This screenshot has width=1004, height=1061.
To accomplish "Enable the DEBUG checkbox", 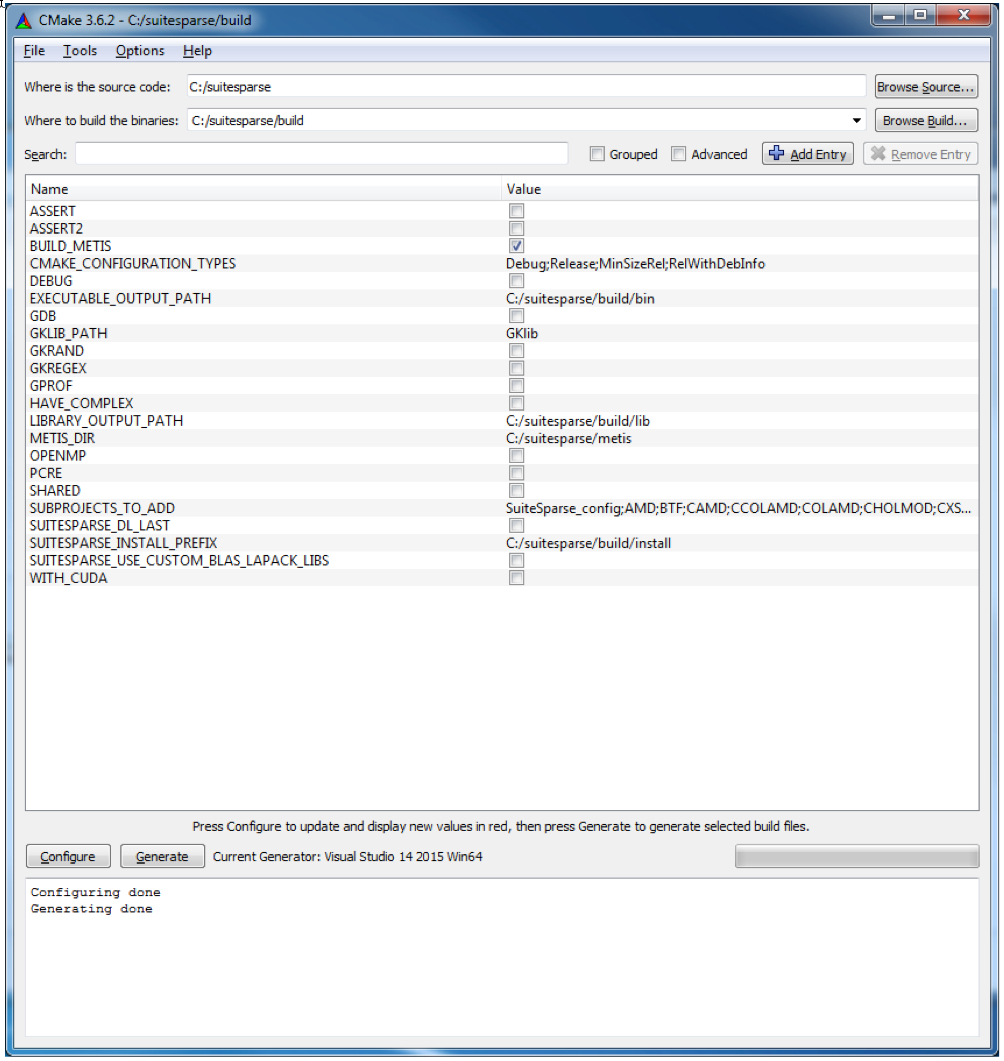I will (518, 281).
